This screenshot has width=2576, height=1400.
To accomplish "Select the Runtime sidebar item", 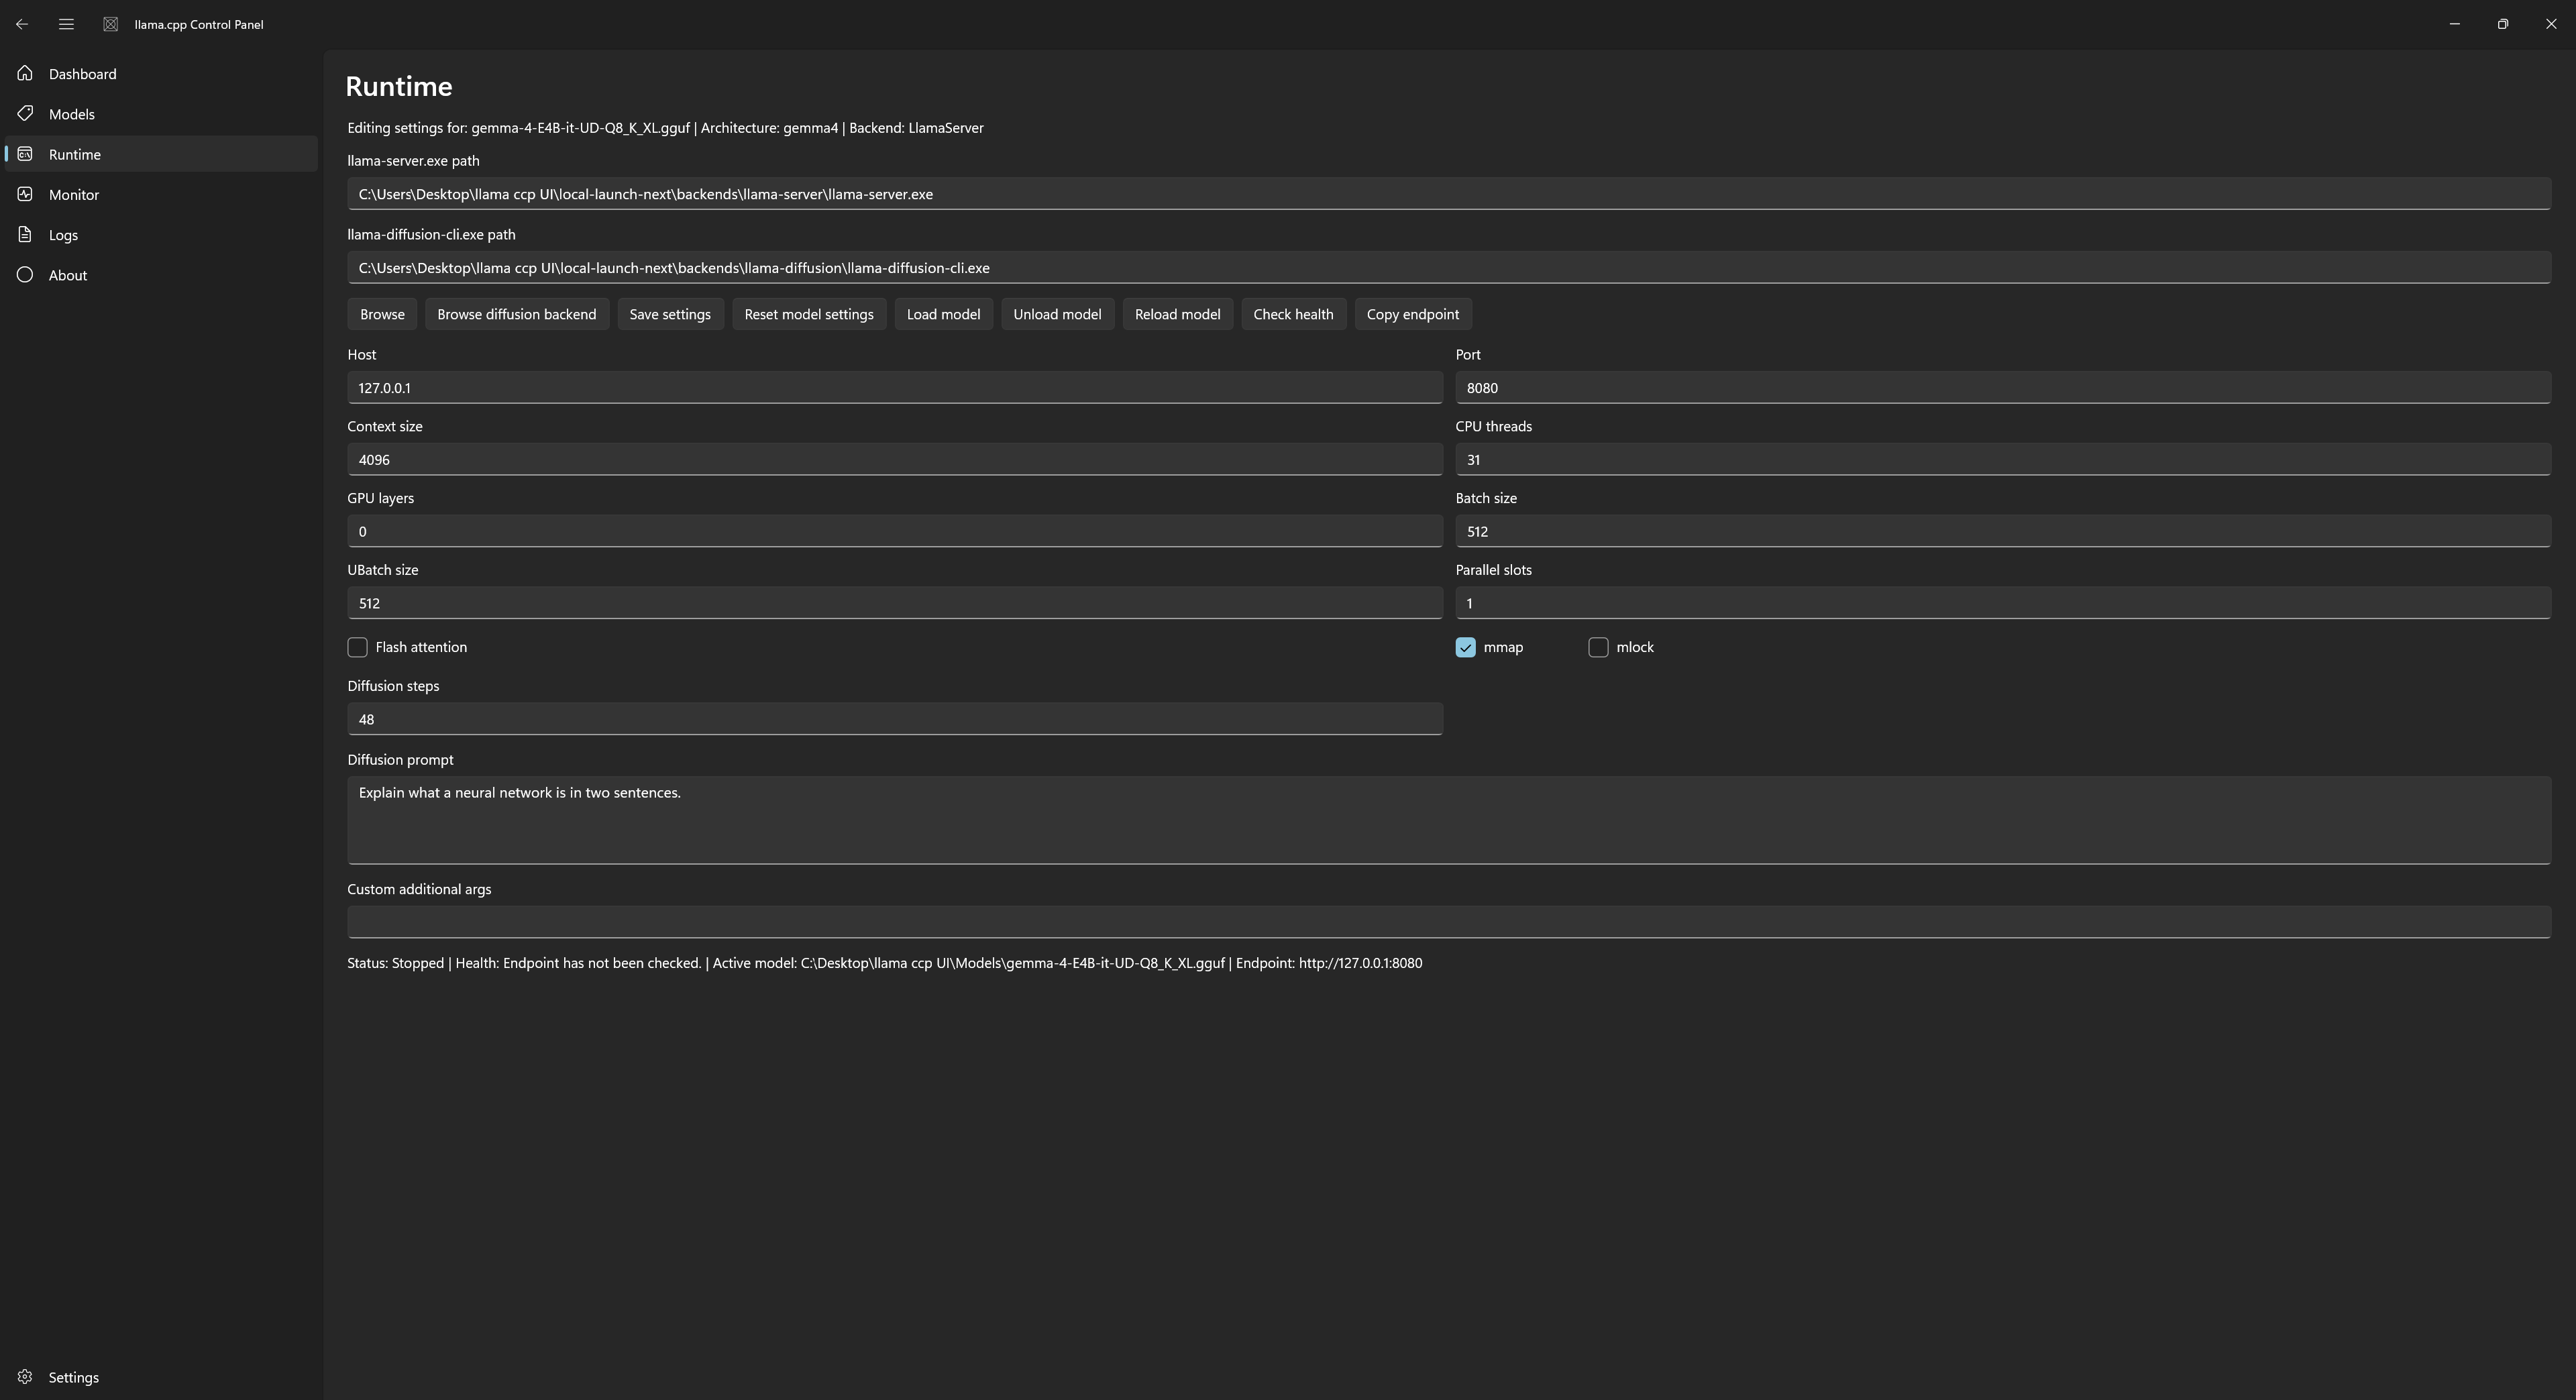I will (161, 154).
